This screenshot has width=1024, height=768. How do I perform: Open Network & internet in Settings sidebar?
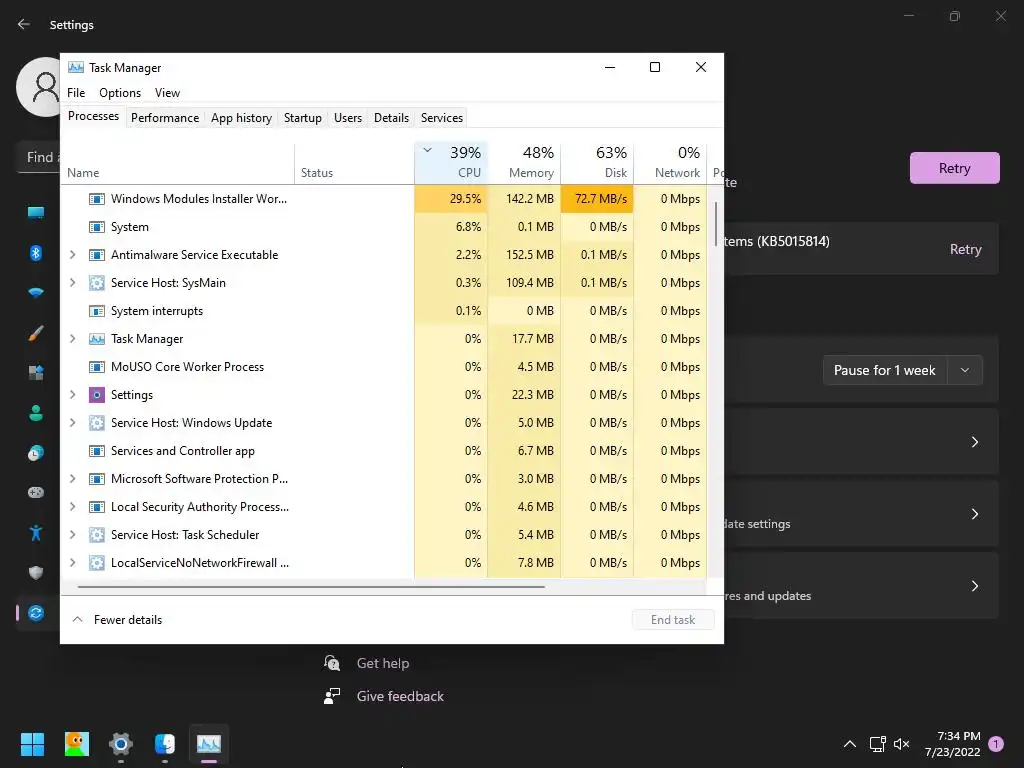click(36, 292)
